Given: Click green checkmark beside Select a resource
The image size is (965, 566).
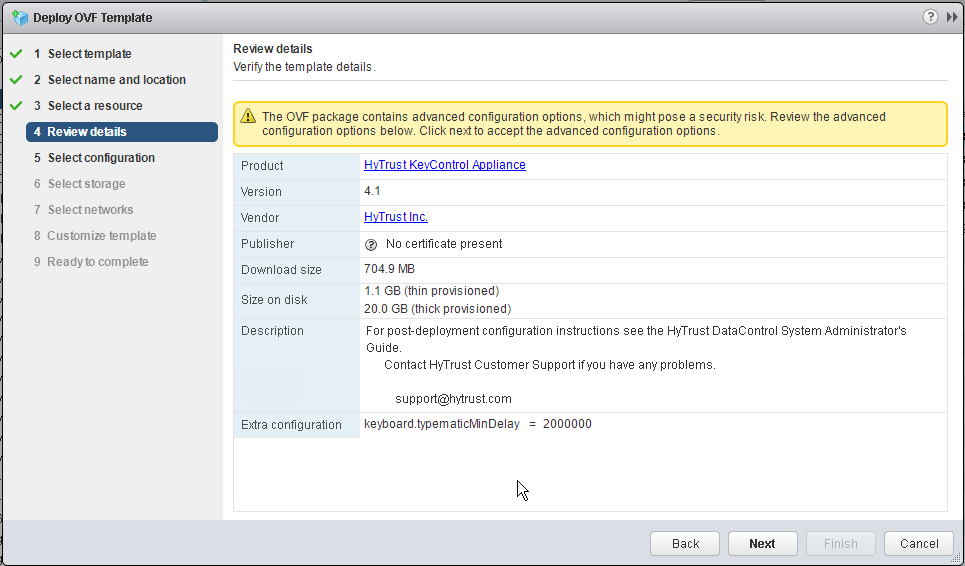Looking at the screenshot, I should click(x=16, y=106).
